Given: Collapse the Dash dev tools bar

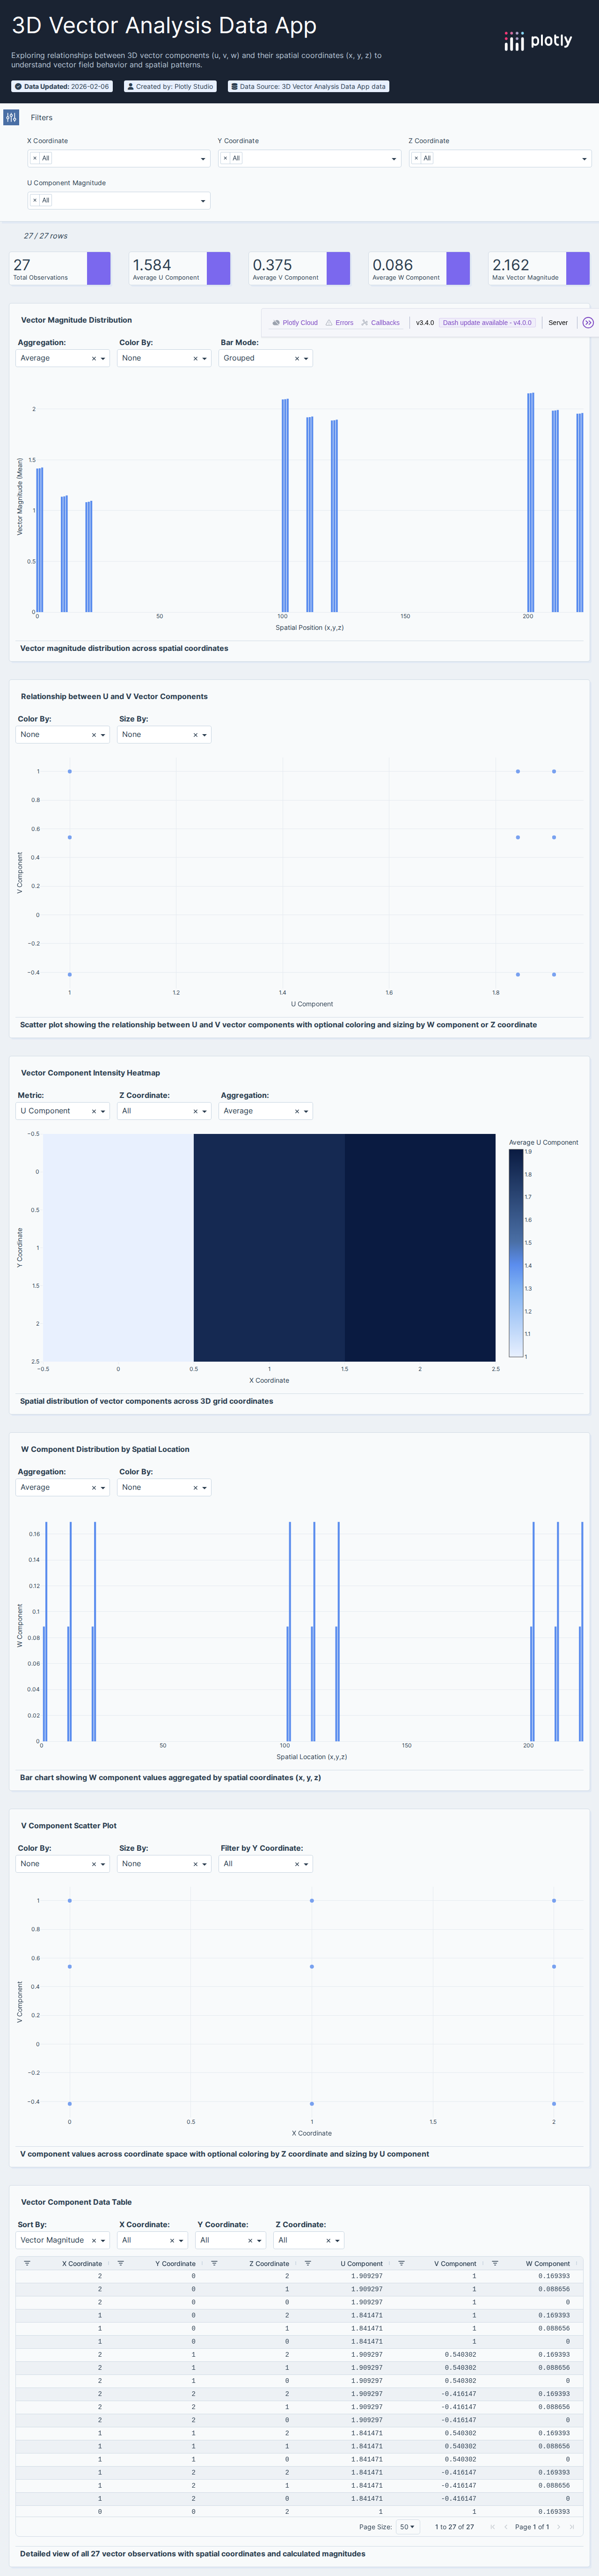Looking at the screenshot, I should point(588,323).
